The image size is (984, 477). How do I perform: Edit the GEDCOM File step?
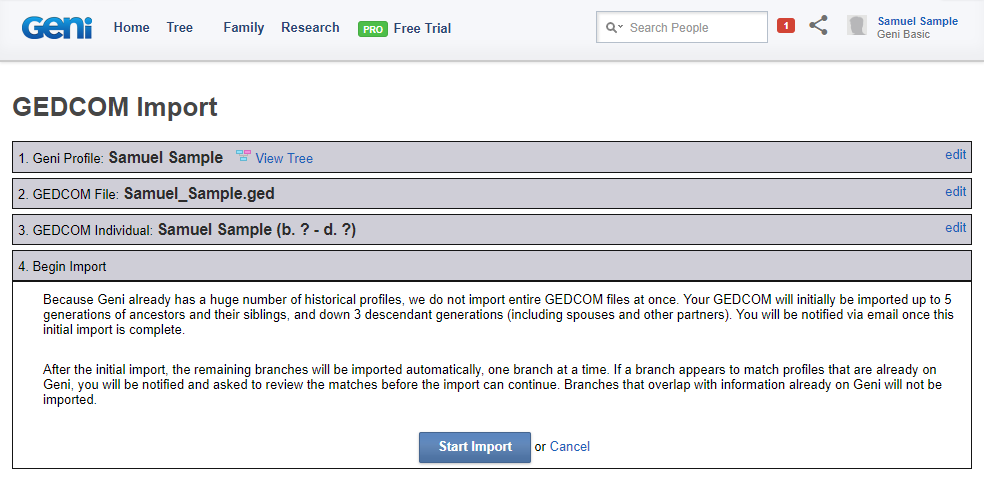956,191
